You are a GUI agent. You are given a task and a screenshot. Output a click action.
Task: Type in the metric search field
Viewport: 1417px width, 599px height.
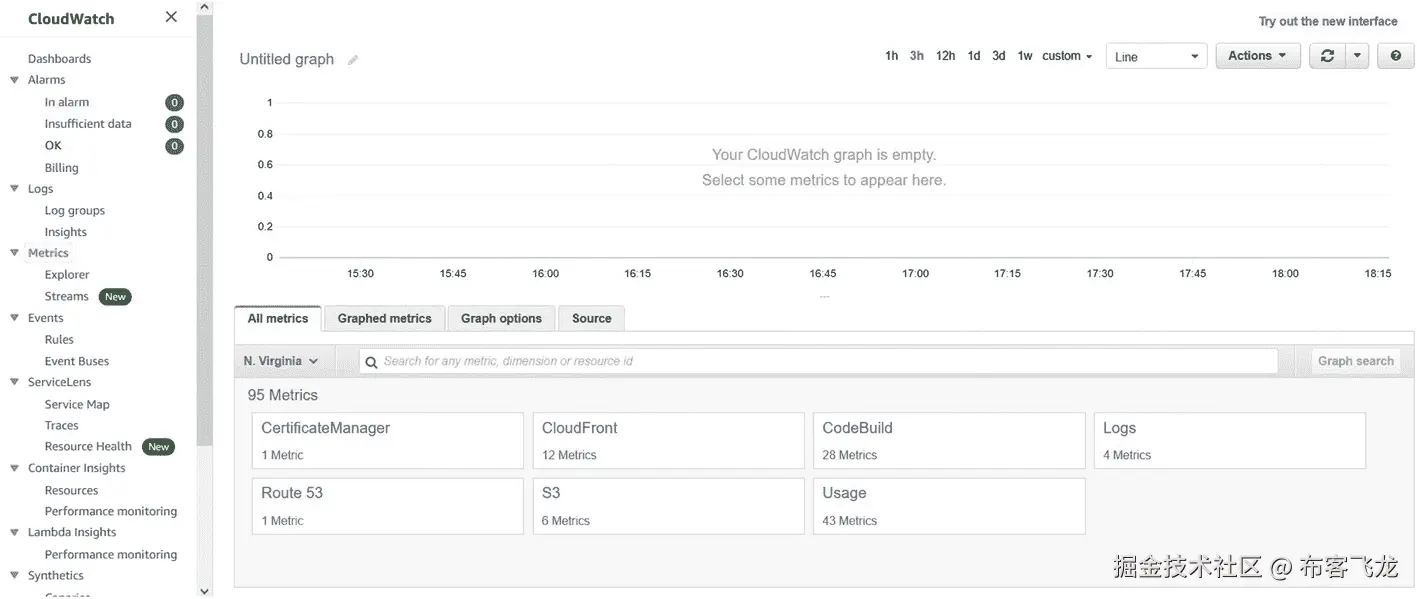(820, 361)
